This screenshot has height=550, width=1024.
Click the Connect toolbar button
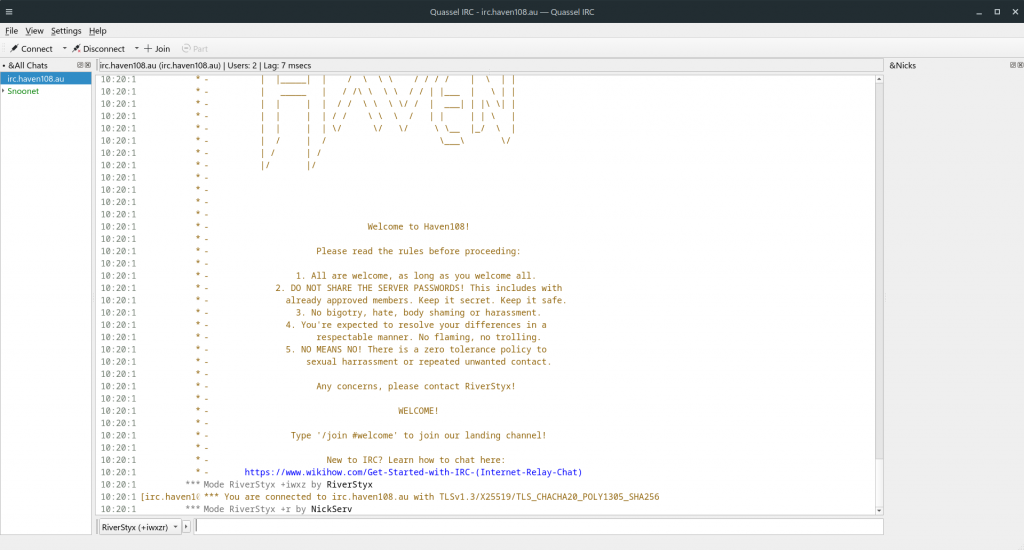tap(31, 48)
